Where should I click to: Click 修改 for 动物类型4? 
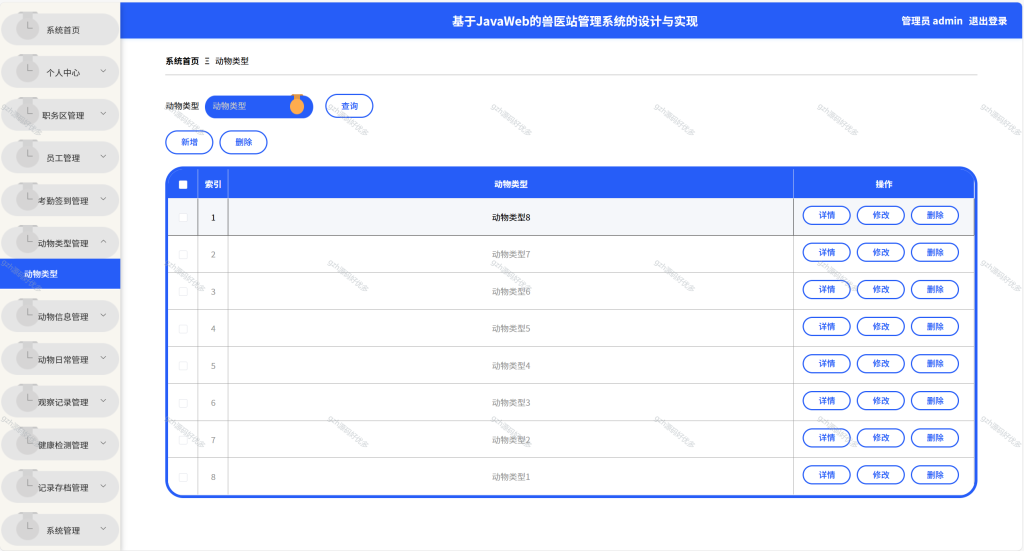pos(881,364)
